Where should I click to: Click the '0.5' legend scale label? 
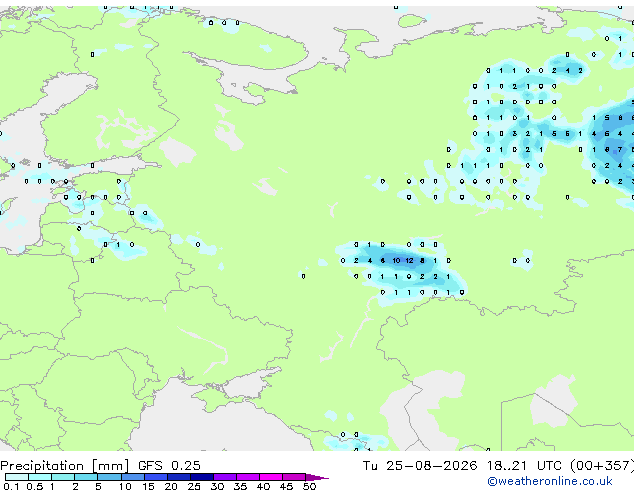[x=34, y=486]
